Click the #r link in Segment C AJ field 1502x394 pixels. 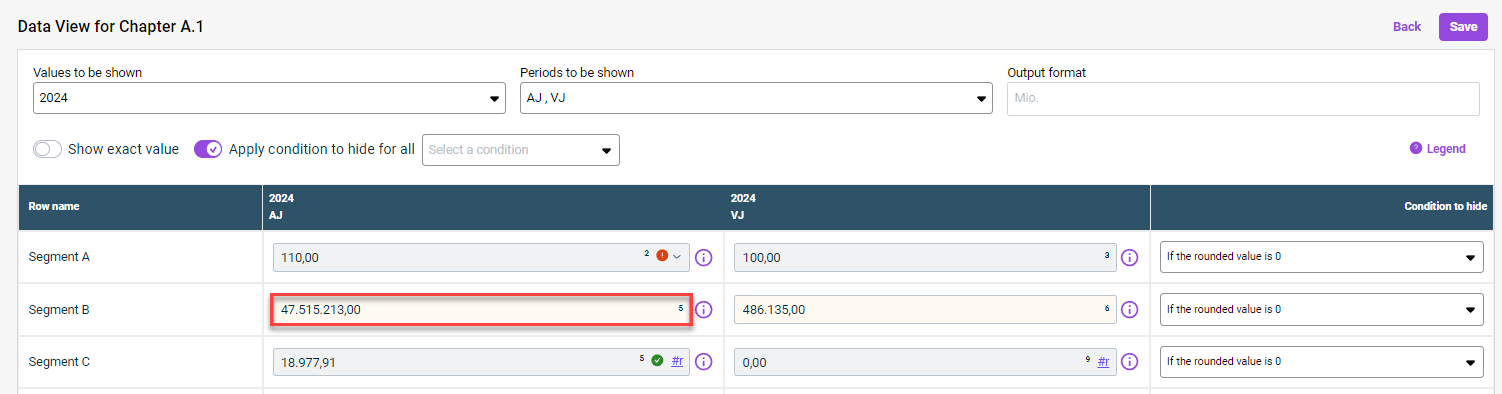677,361
